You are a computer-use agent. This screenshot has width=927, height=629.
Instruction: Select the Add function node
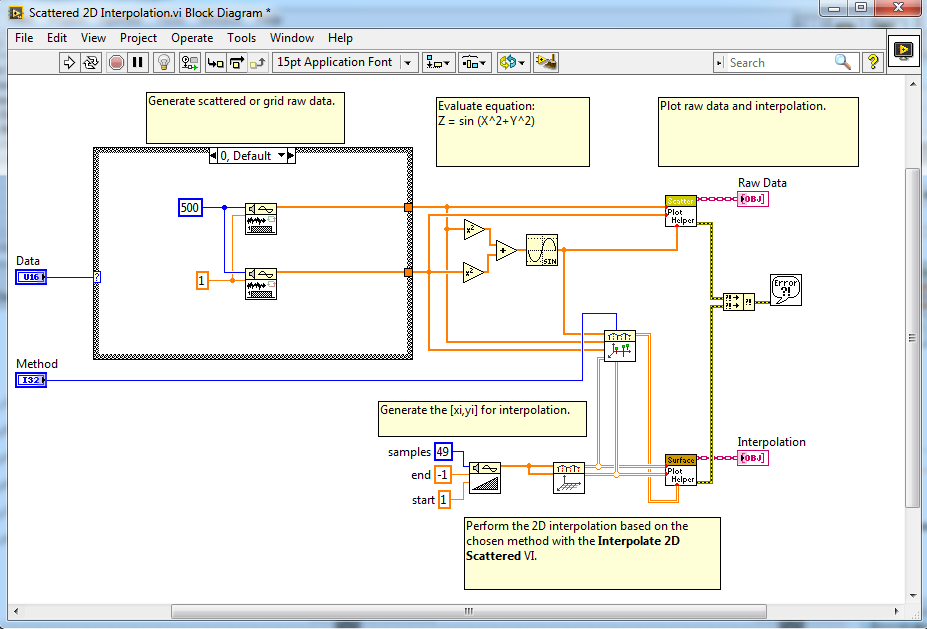click(506, 251)
